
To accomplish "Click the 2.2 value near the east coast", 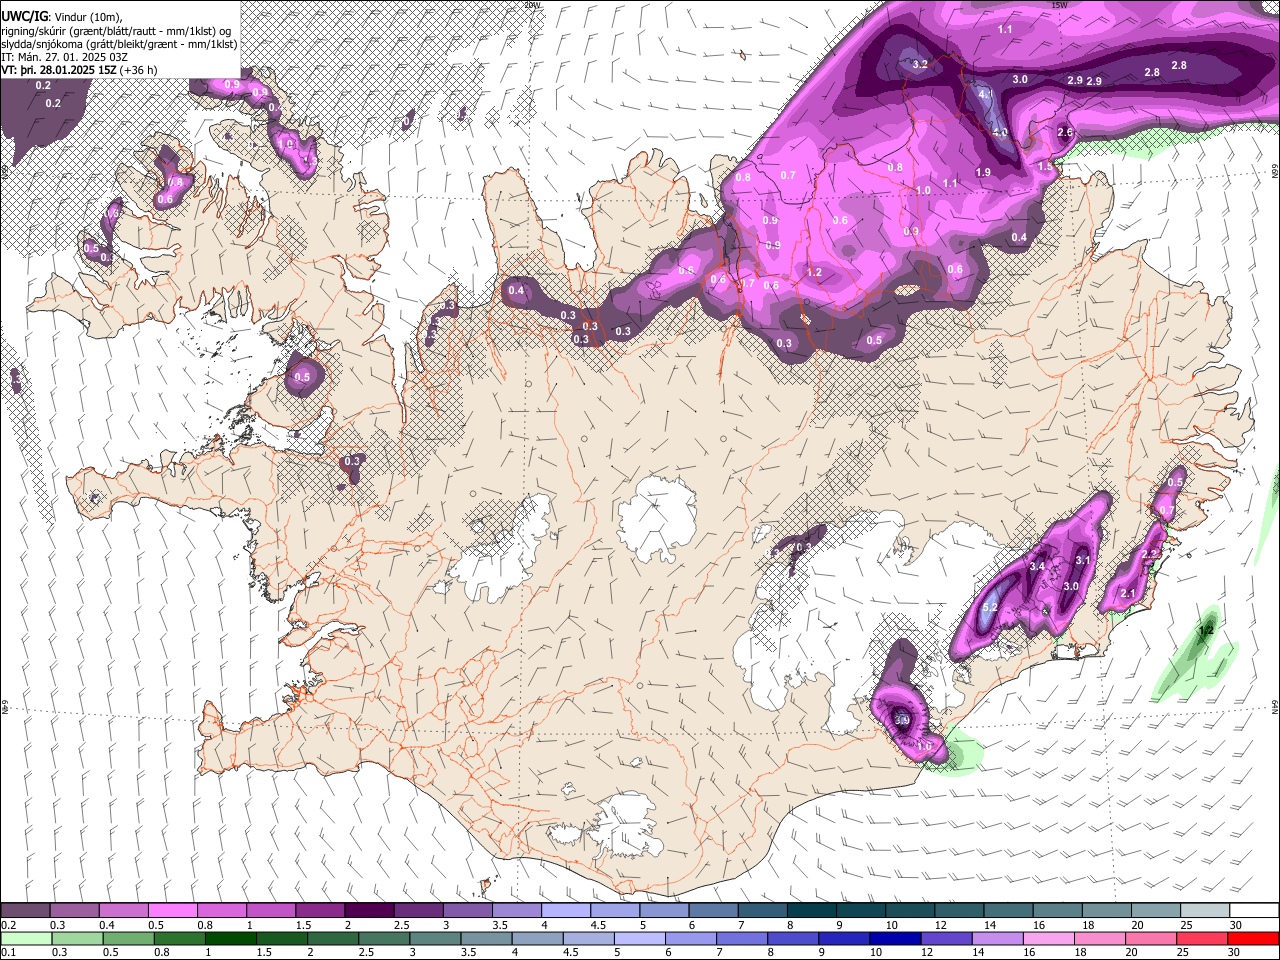I will tap(1149, 554).
